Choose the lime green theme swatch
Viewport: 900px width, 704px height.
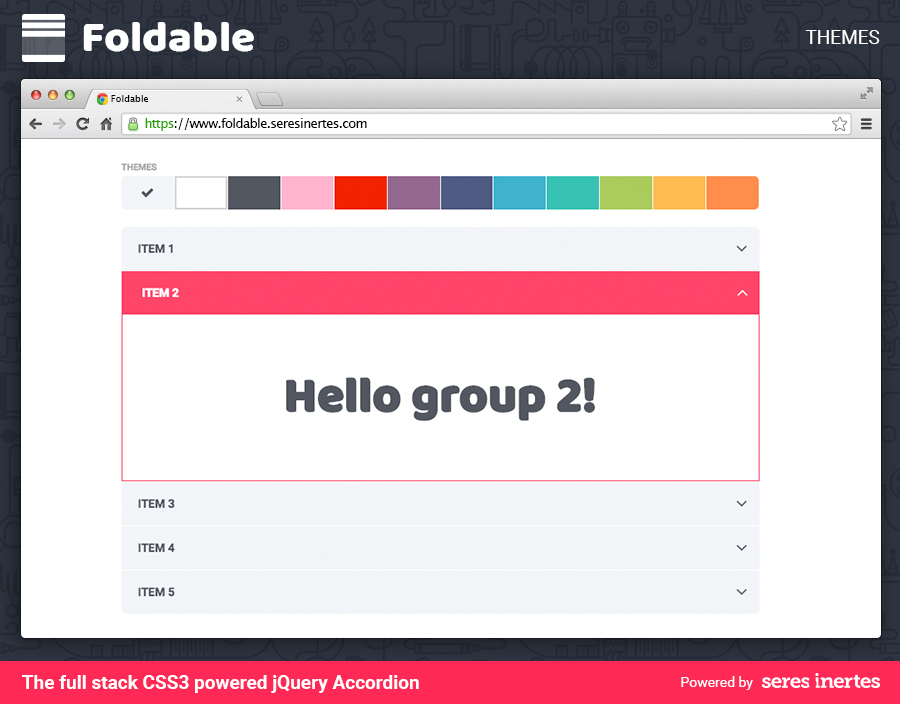tap(626, 193)
